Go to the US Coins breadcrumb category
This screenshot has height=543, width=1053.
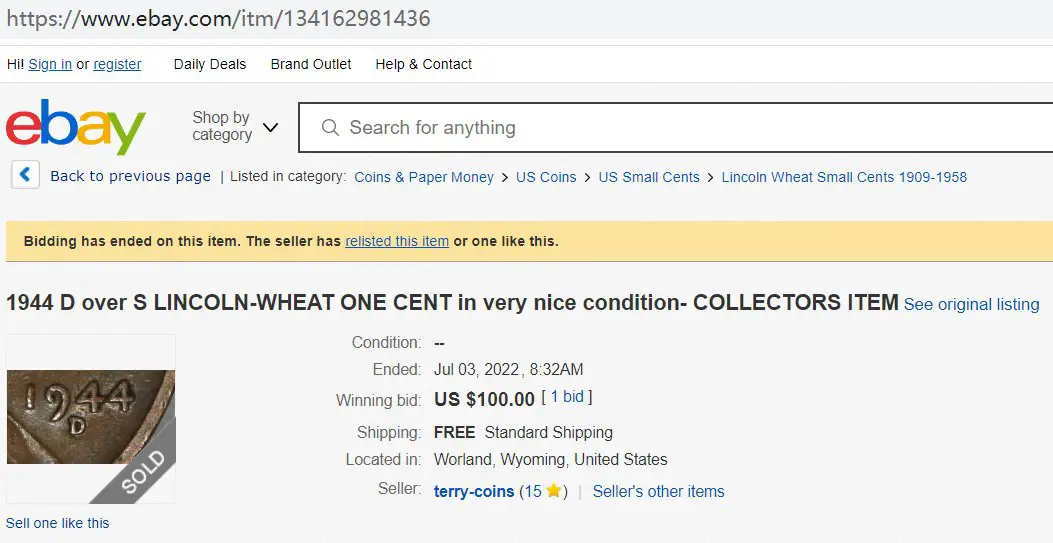point(546,177)
